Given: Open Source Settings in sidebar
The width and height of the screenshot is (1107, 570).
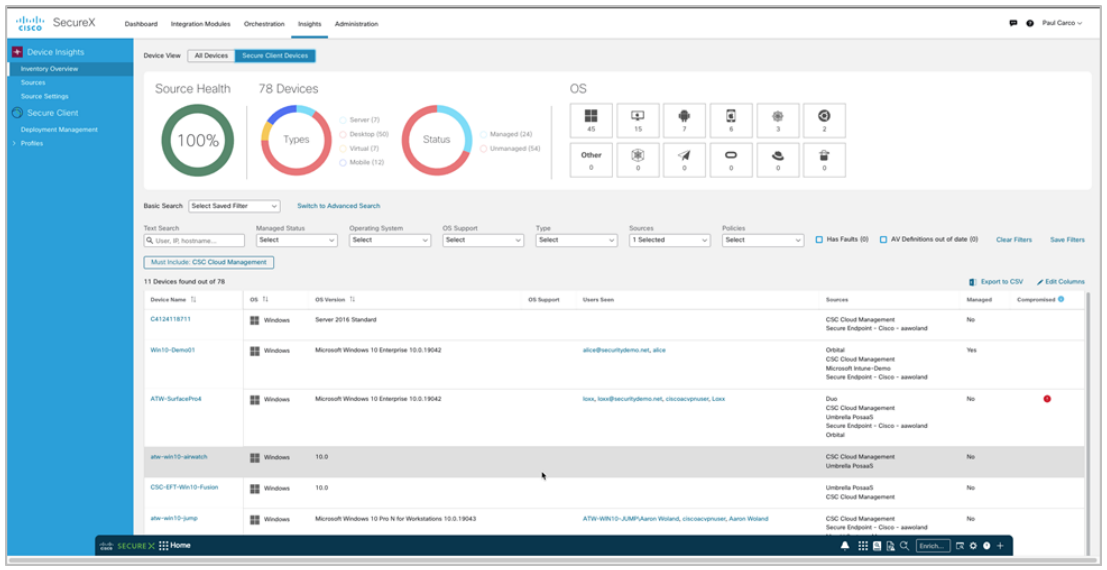Looking at the screenshot, I should click(x=44, y=96).
